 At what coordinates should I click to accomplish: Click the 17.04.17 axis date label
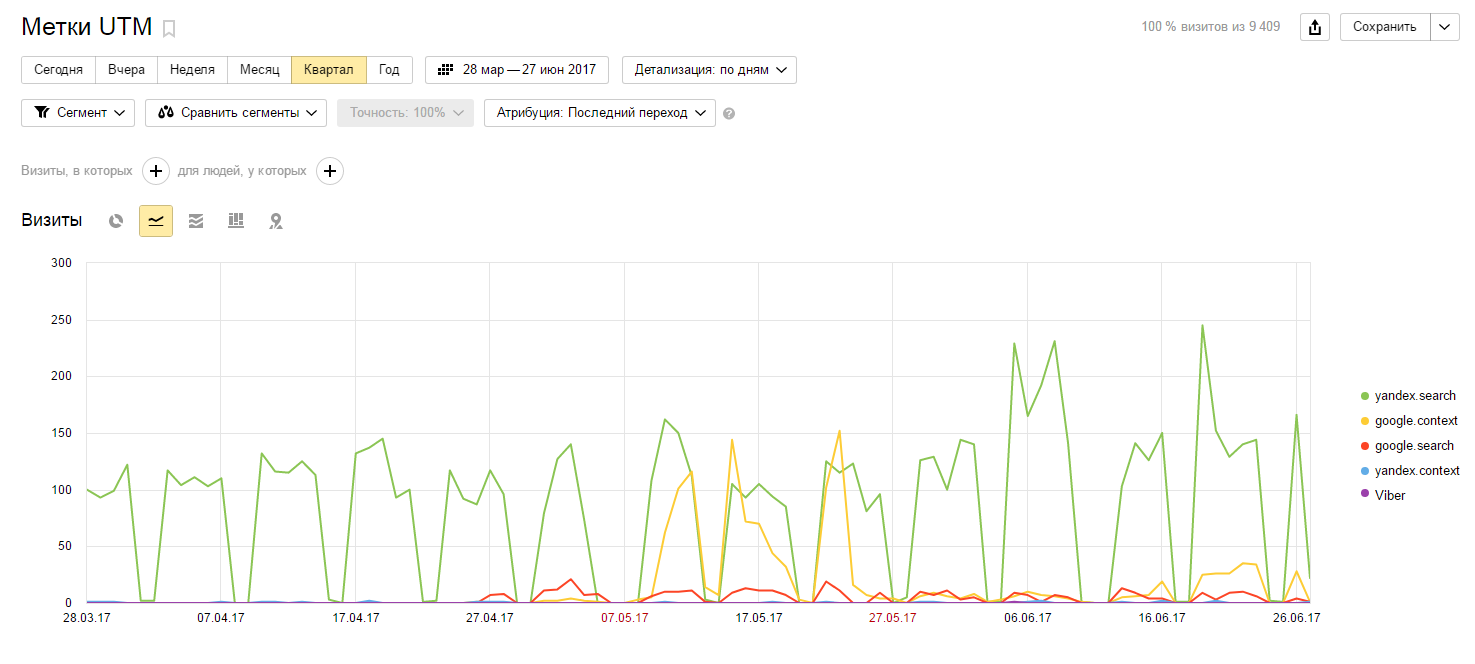[354, 618]
